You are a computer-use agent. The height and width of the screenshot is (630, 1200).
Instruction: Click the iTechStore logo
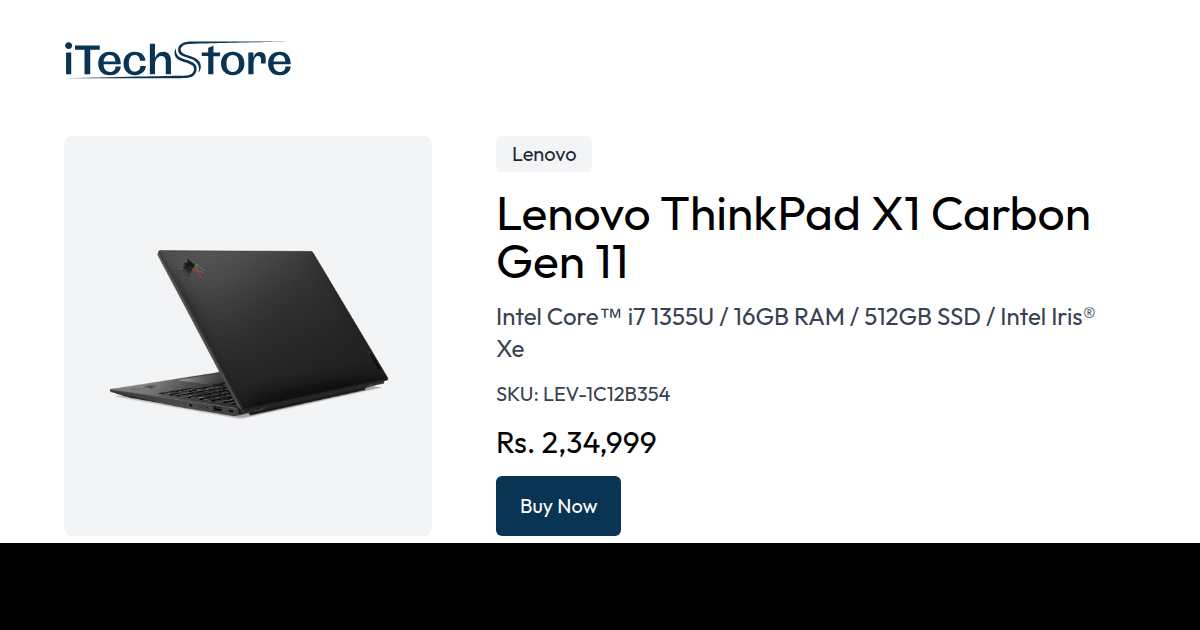(x=177, y=60)
